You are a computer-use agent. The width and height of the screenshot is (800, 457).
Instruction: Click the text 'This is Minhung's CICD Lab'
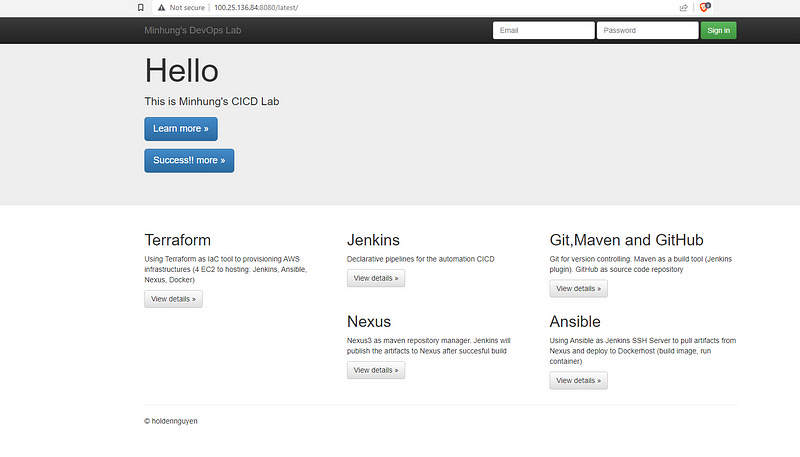click(212, 101)
